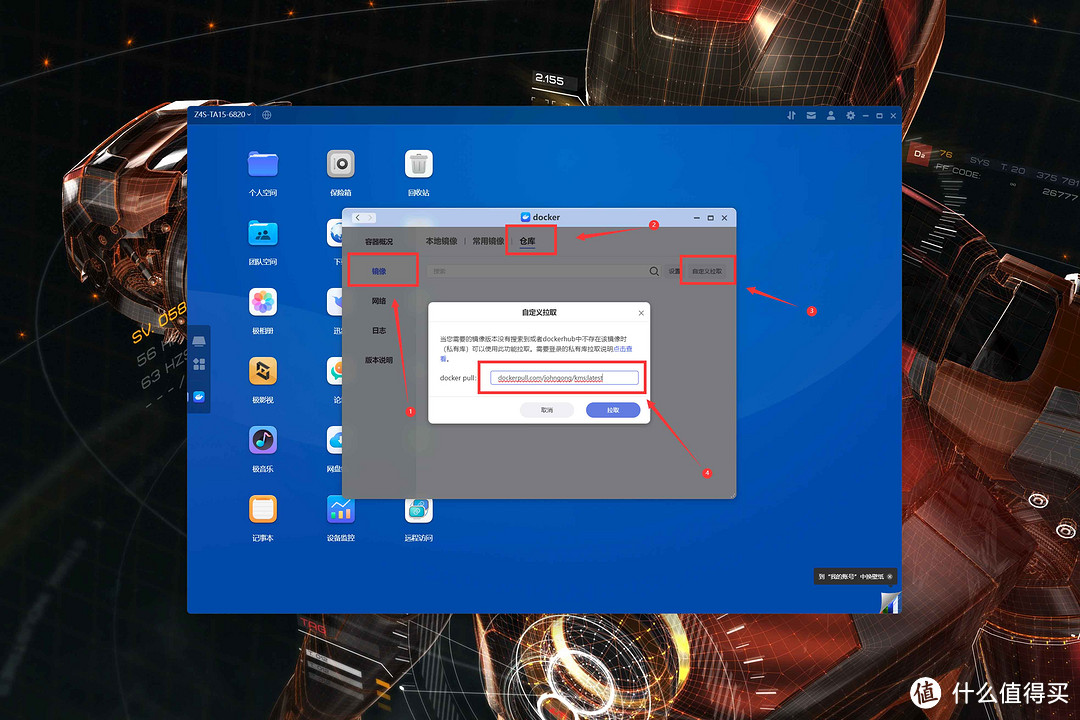Open the 保险箱 safe app
1080x720 pixels.
(x=340, y=164)
